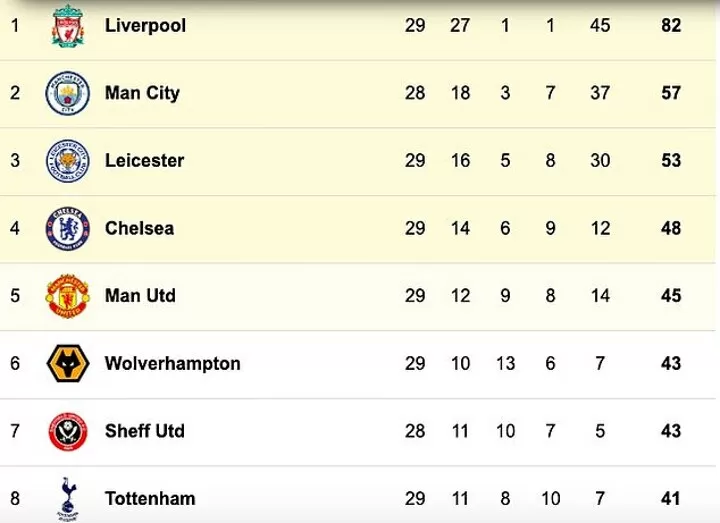720x523 pixels.
Task: Click Liverpool's 82 points total
Action: coord(671,25)
